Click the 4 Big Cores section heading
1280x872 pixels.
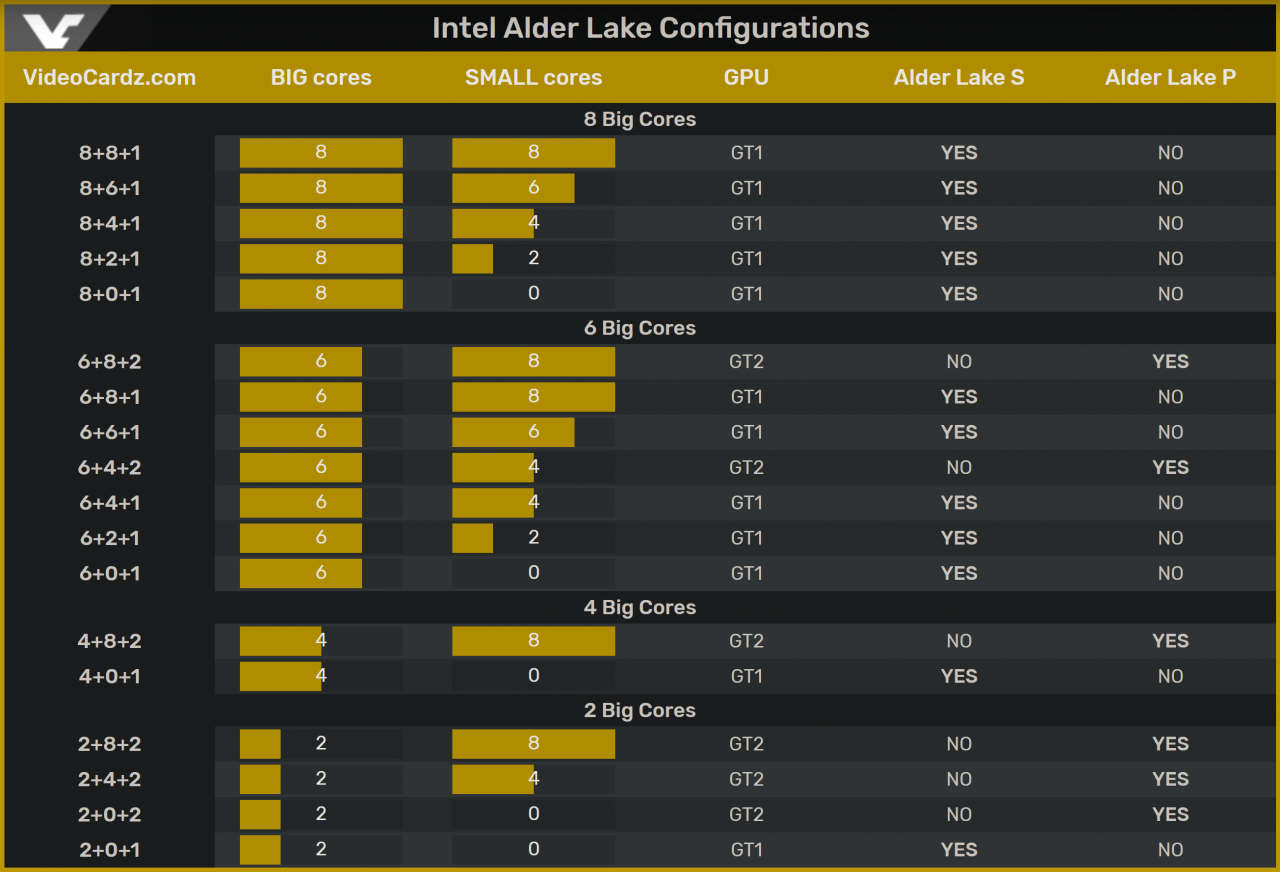pos(640,607)
